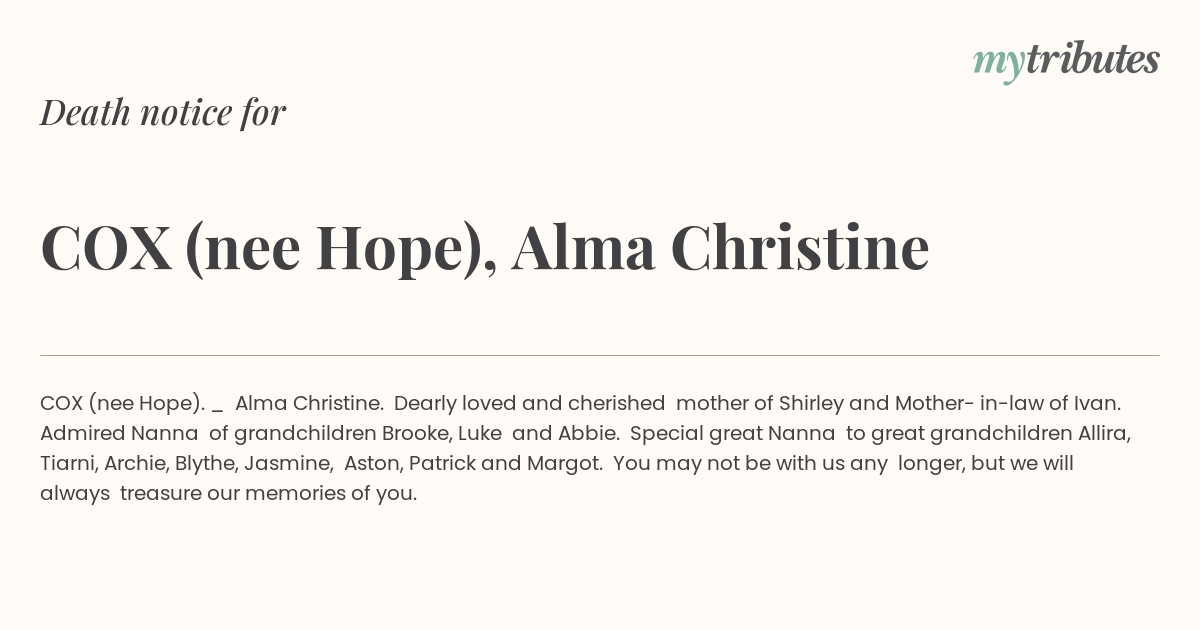Viewport: 1200px width, 630px height.
Task: Click the word "Shirley" in the notice text
Action: coord(811,404)
